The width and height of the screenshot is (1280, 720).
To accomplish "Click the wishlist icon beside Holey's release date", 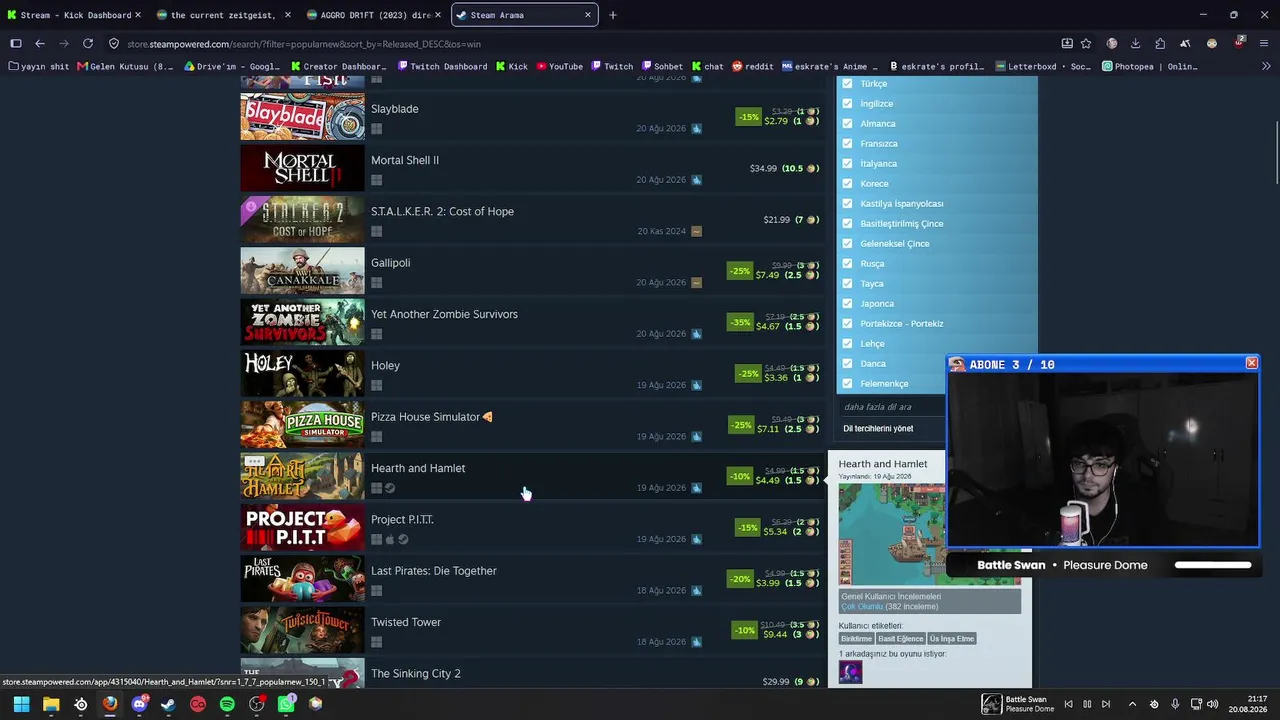I will [696, 385].
